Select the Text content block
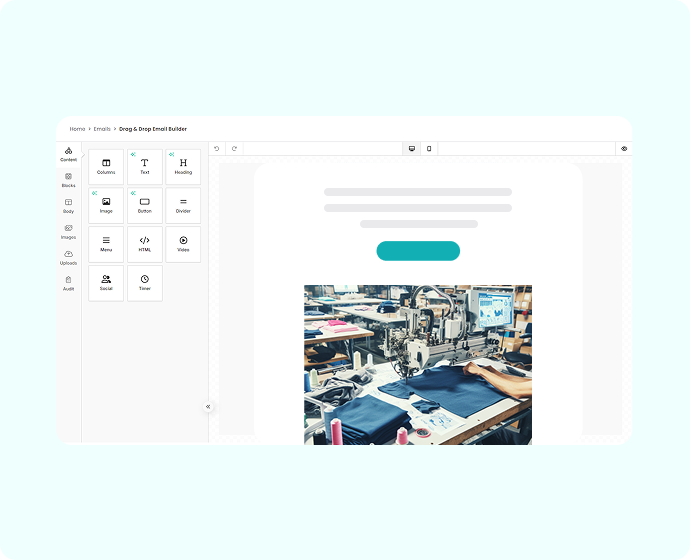690x560 pixels. (144, 167)
